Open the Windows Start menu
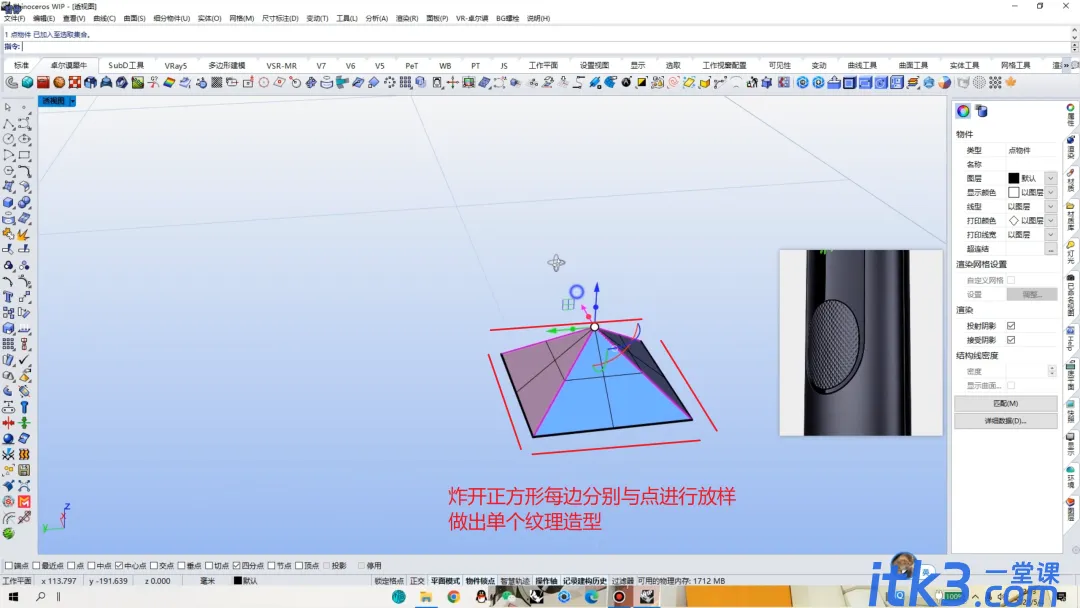Screen dimensions: 1080x608 (x=13, y=597)
